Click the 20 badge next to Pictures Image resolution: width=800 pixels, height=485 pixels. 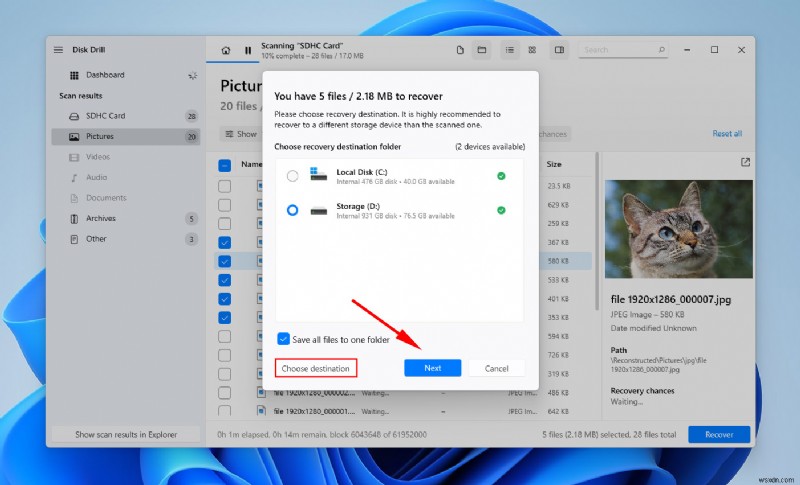coord(191,137)
